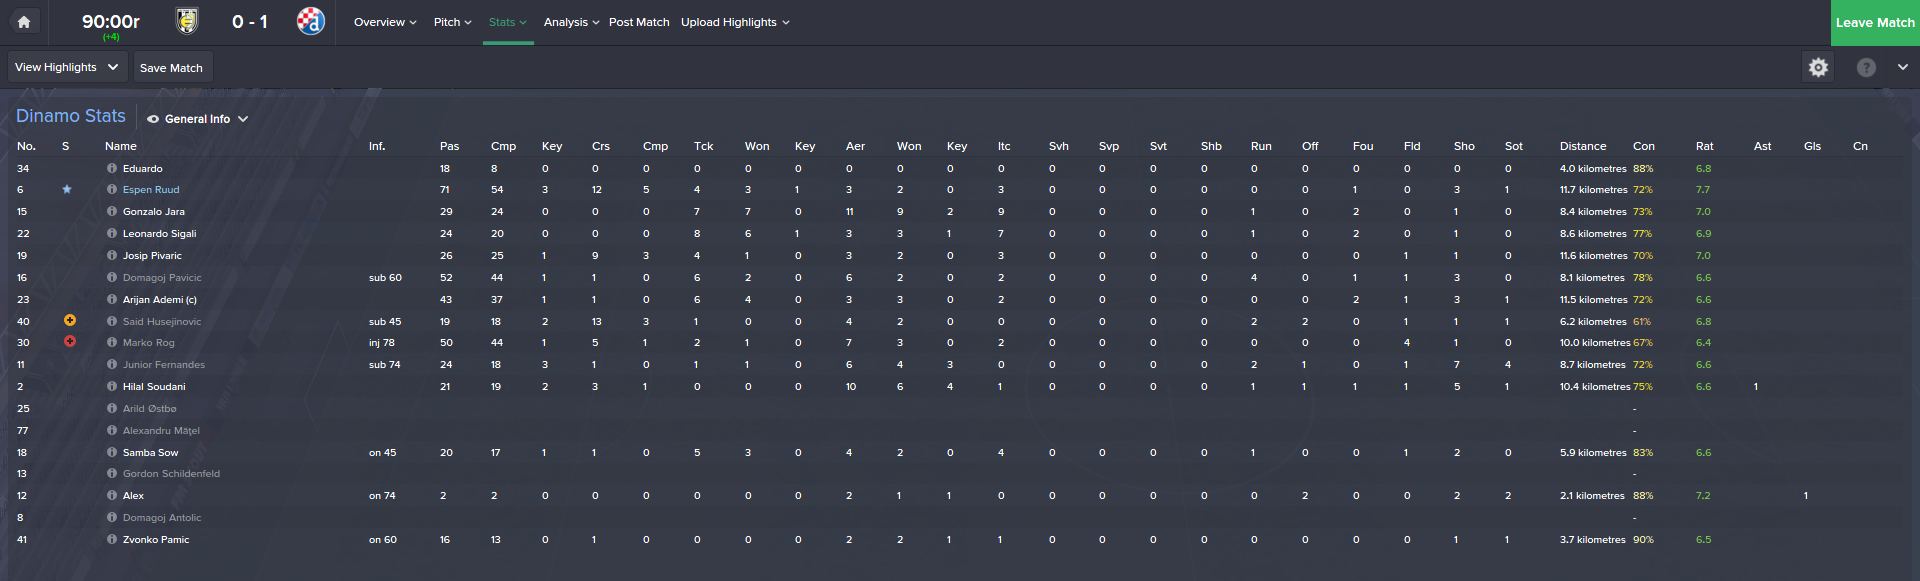Viewport: 1920px width, 581px height.
Task: Click the home icon button
Action: coord(24,22)
